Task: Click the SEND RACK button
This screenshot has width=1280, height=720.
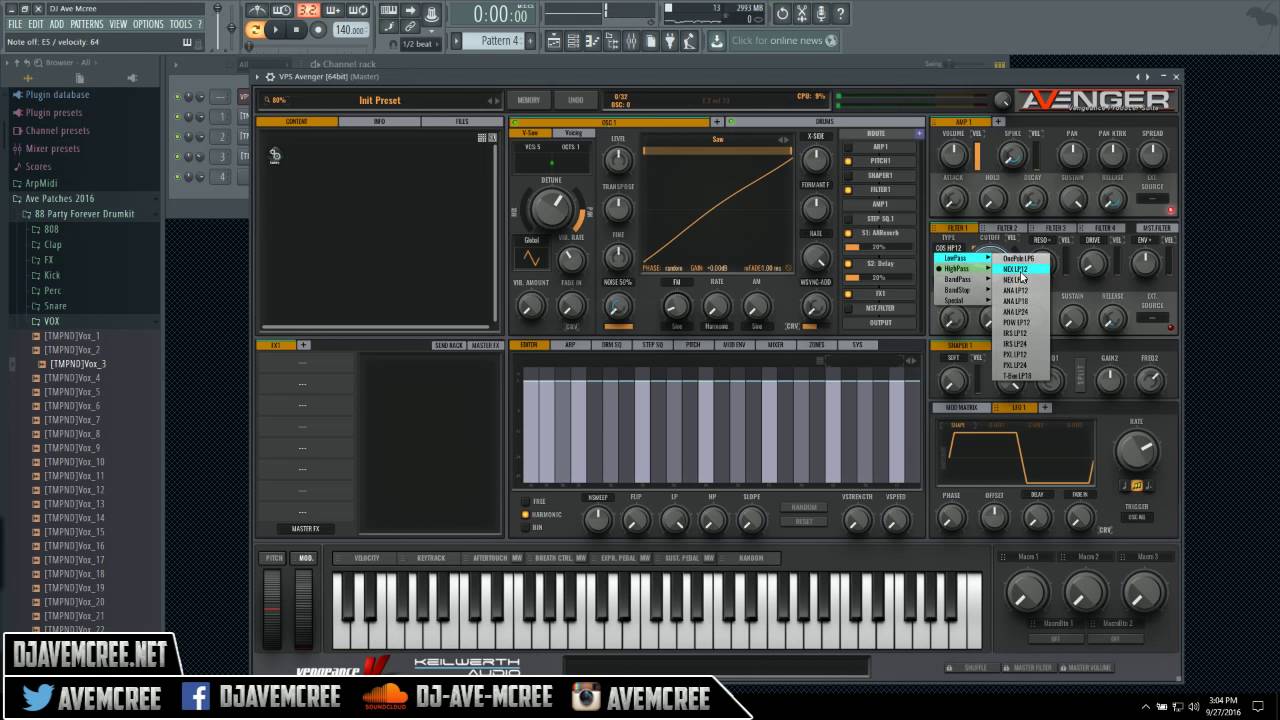Action: [449, 345]
